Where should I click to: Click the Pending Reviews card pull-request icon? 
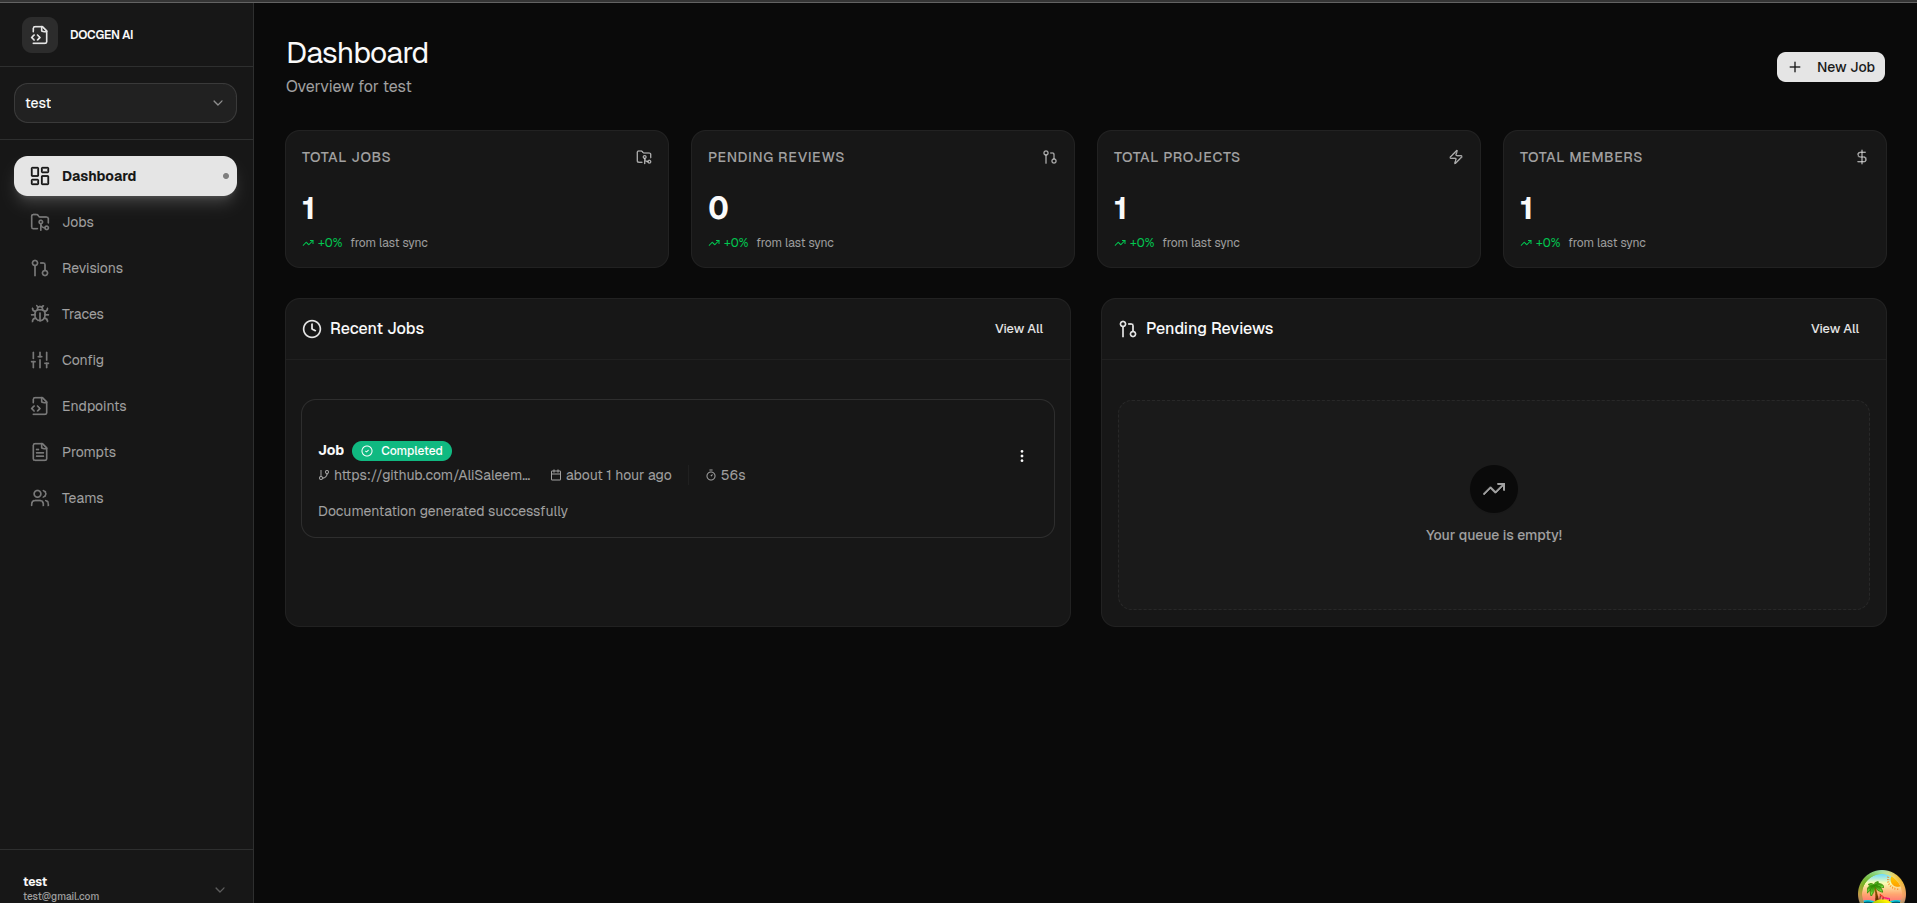point(1050,157)
